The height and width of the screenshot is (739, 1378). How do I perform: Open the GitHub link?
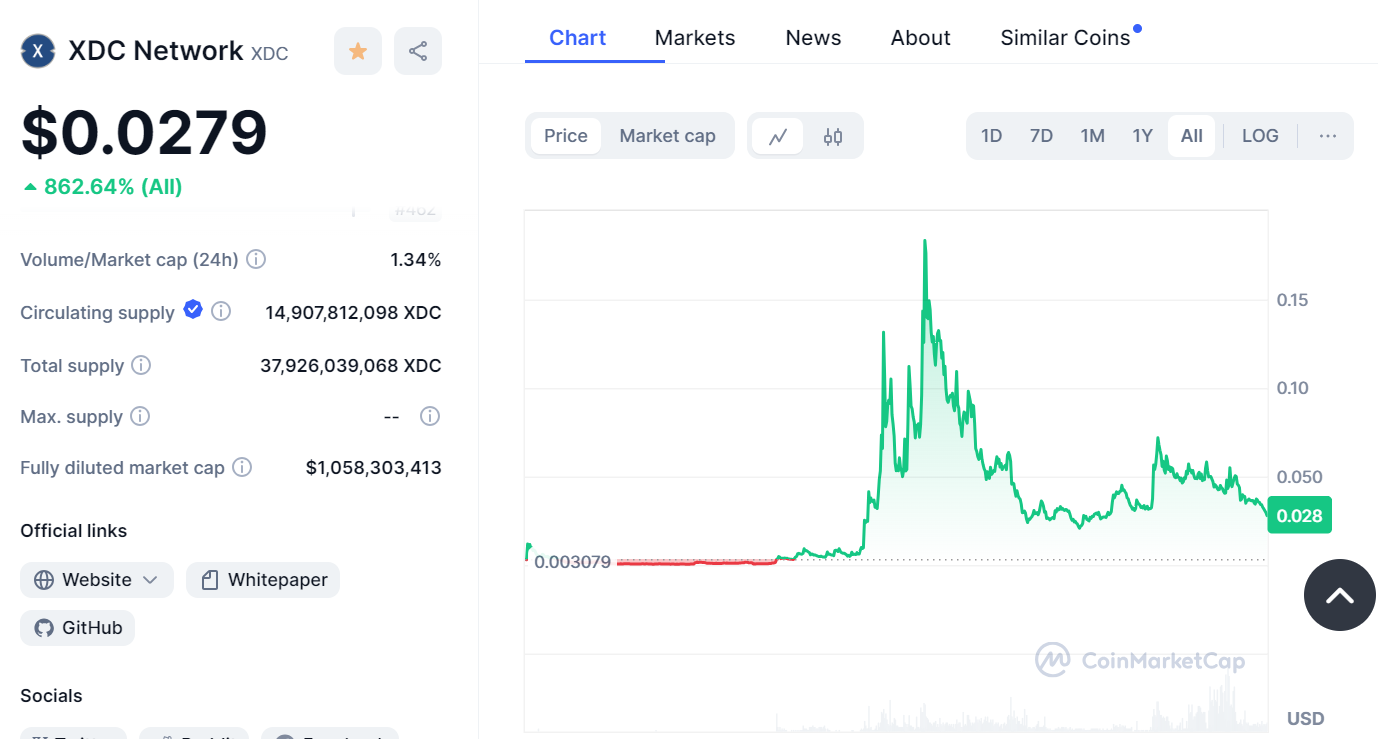pyautogui.click(x=78, y=628)
